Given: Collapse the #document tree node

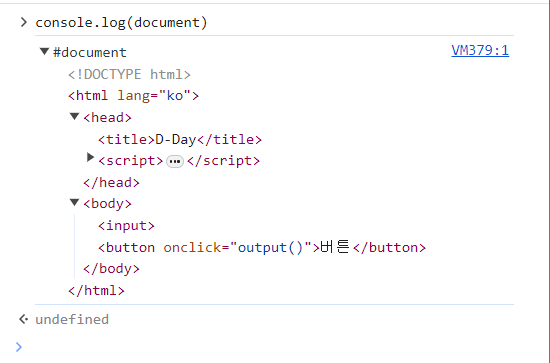Looking at the screenshot, I should coord(44,52).
